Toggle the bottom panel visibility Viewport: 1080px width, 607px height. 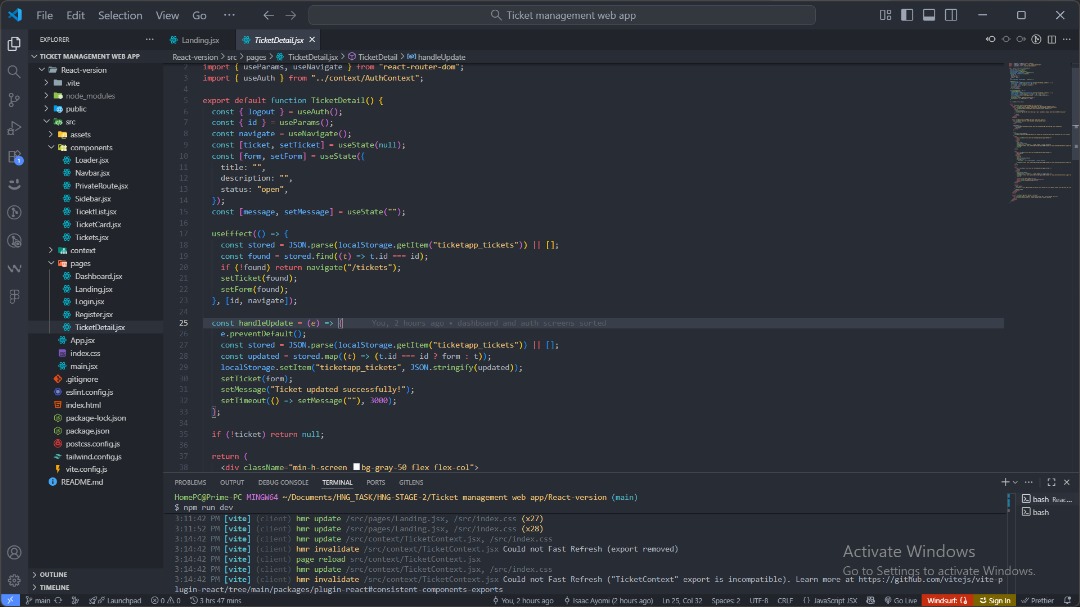929,15
